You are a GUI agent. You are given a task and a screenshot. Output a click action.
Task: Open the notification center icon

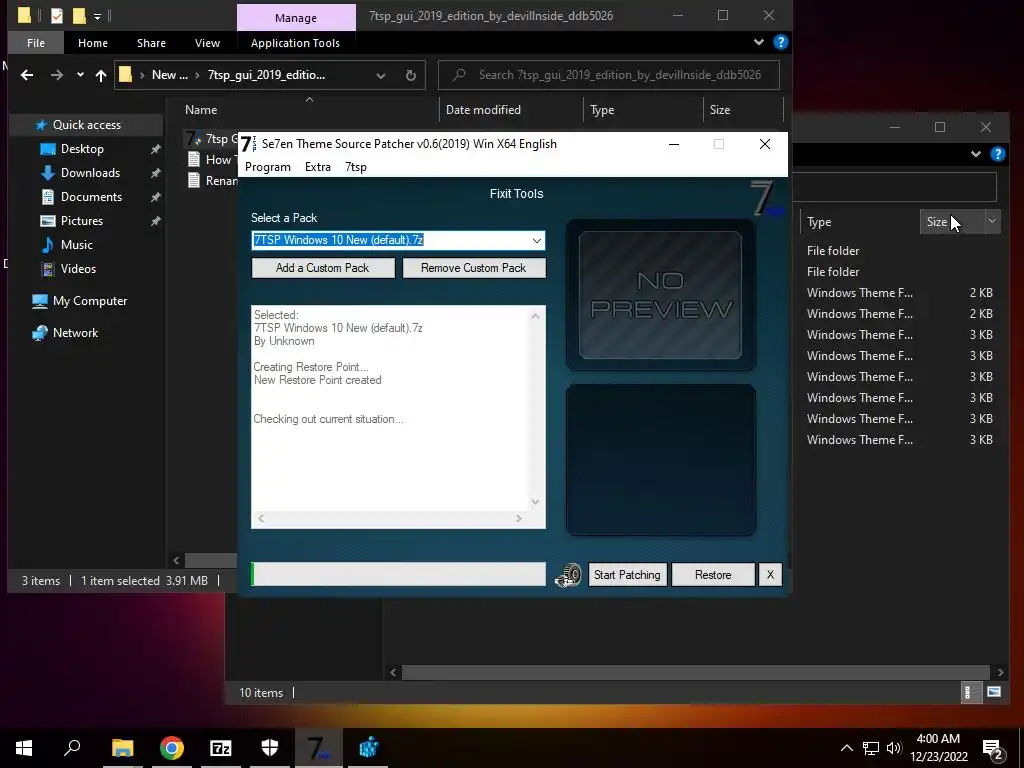[x=993, y=749]
